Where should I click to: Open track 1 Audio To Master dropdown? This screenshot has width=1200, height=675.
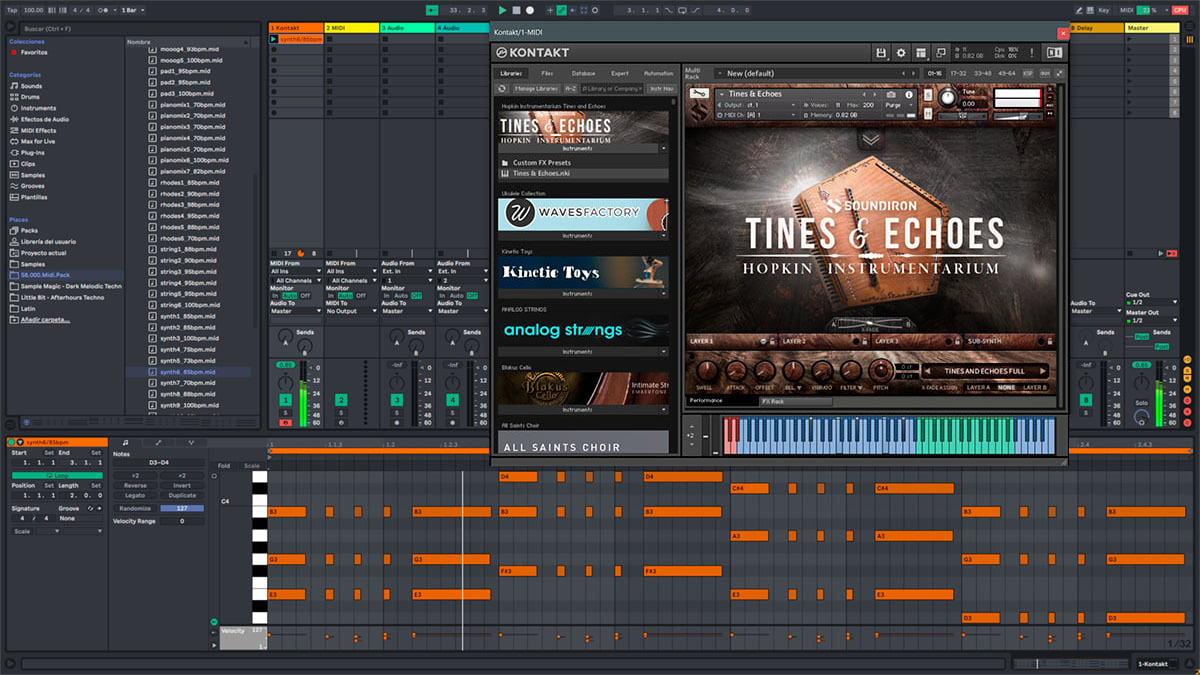click(x=296, y=311)
